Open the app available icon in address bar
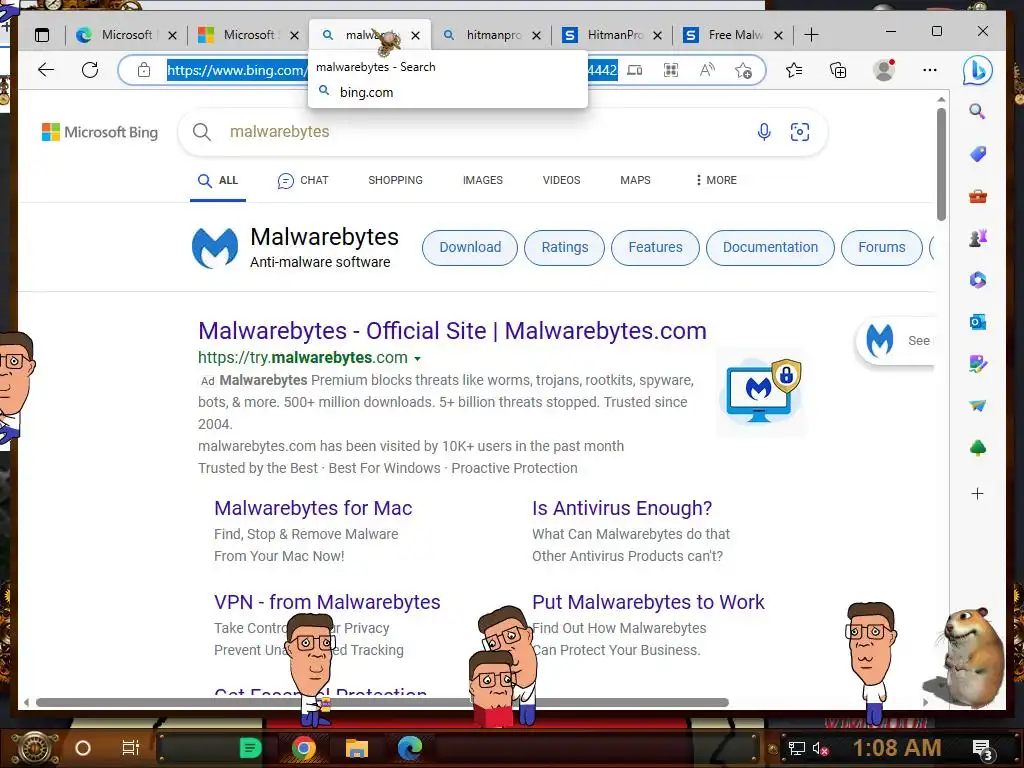Image resolution: width=1024 pixels, height=768 pixels. [635, 70]
